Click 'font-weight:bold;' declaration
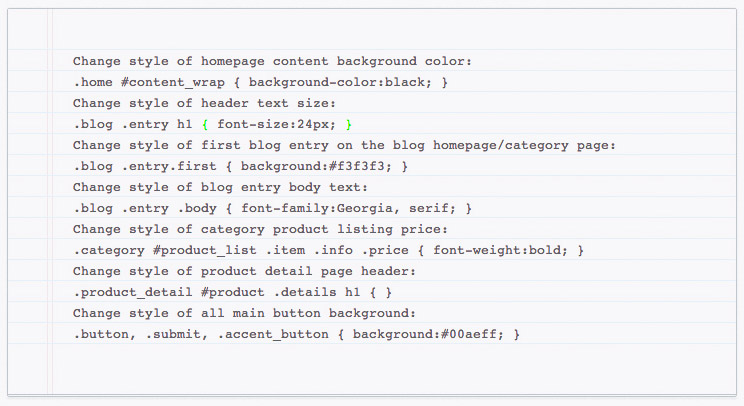This screenshot has width=744, height=406. coord(500,250)
